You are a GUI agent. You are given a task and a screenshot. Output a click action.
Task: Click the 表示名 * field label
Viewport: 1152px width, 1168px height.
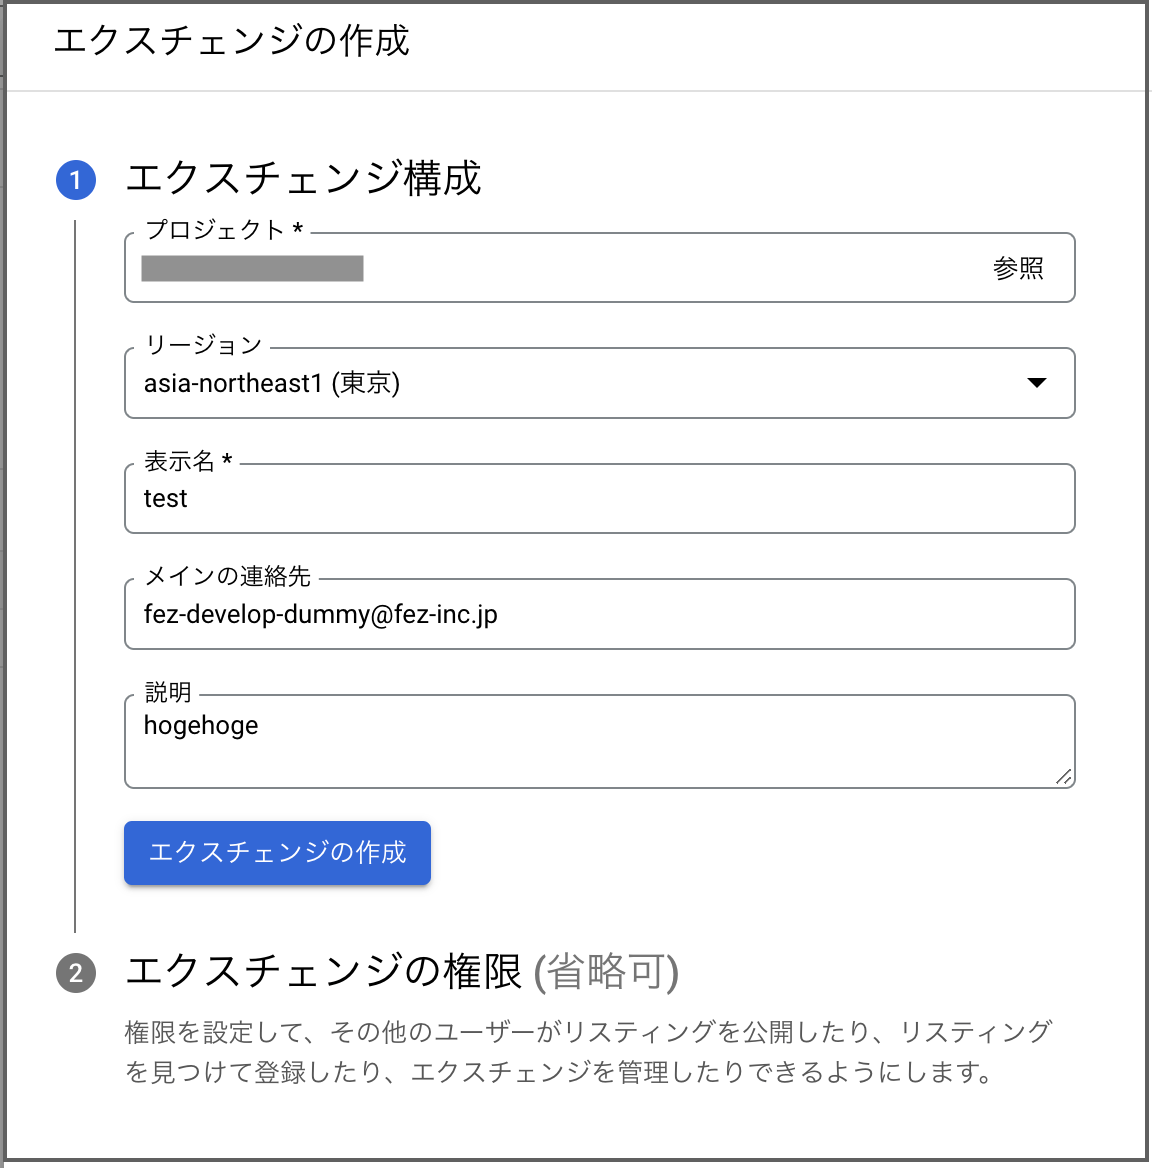[x=188, y=461]
